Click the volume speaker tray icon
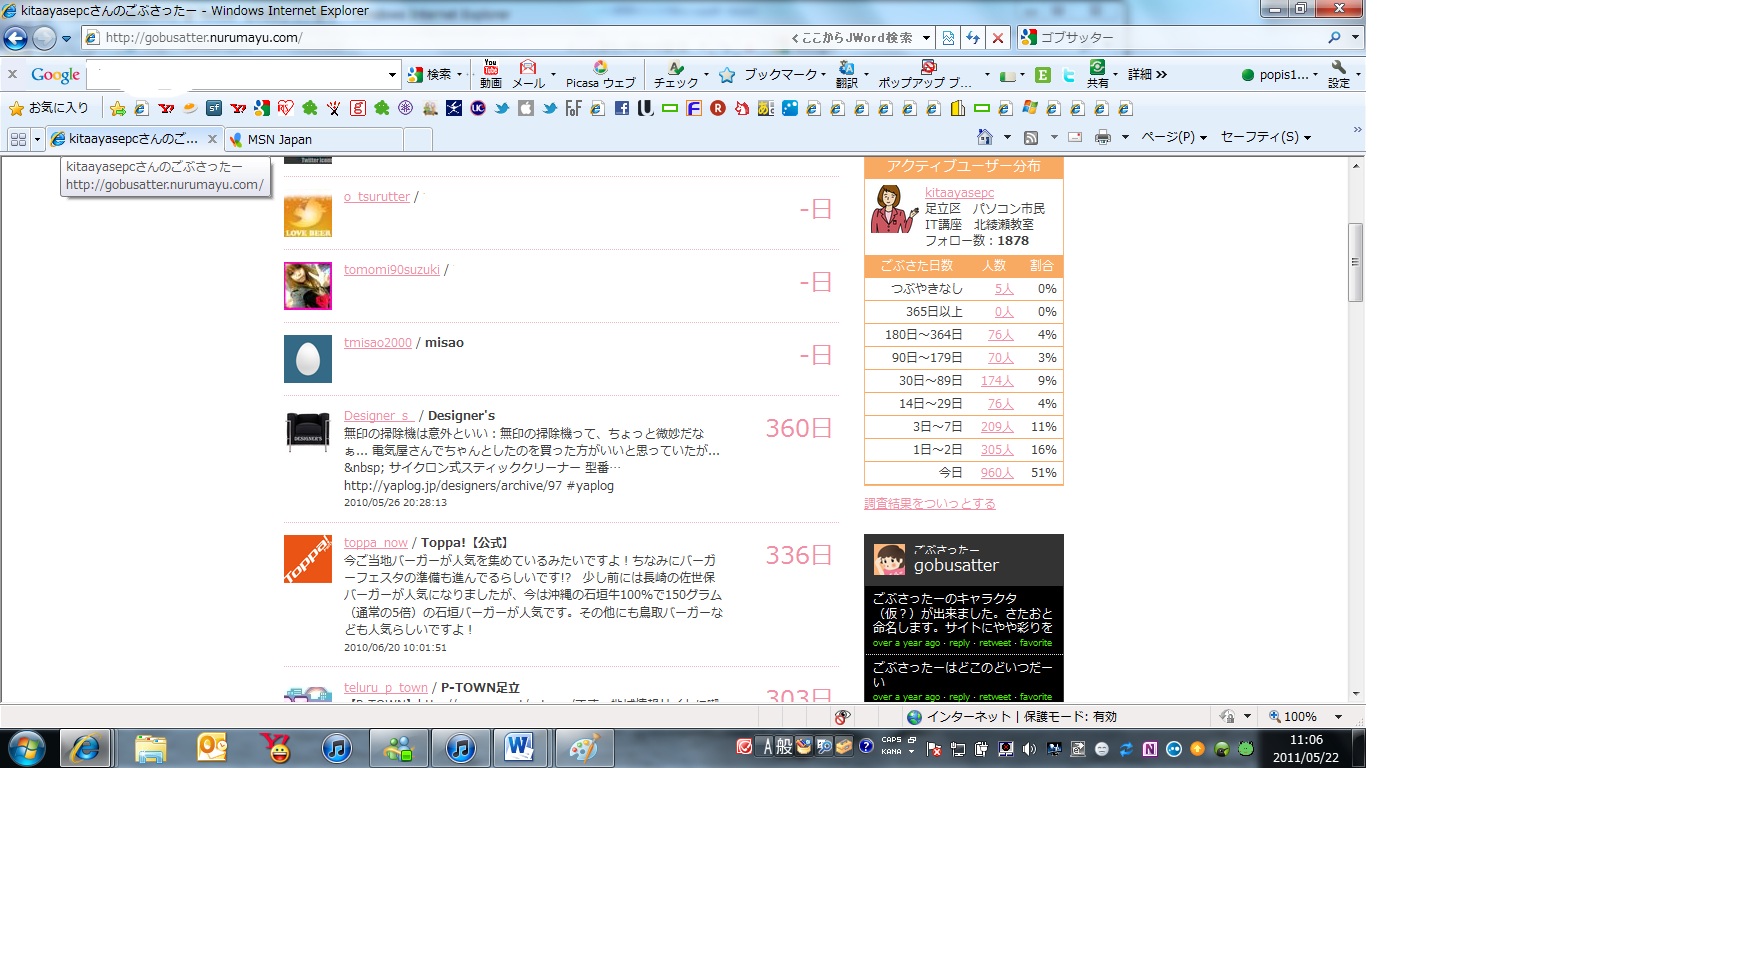The width and height of the screenshot is (1738, 980). (x=1030, y=748)
